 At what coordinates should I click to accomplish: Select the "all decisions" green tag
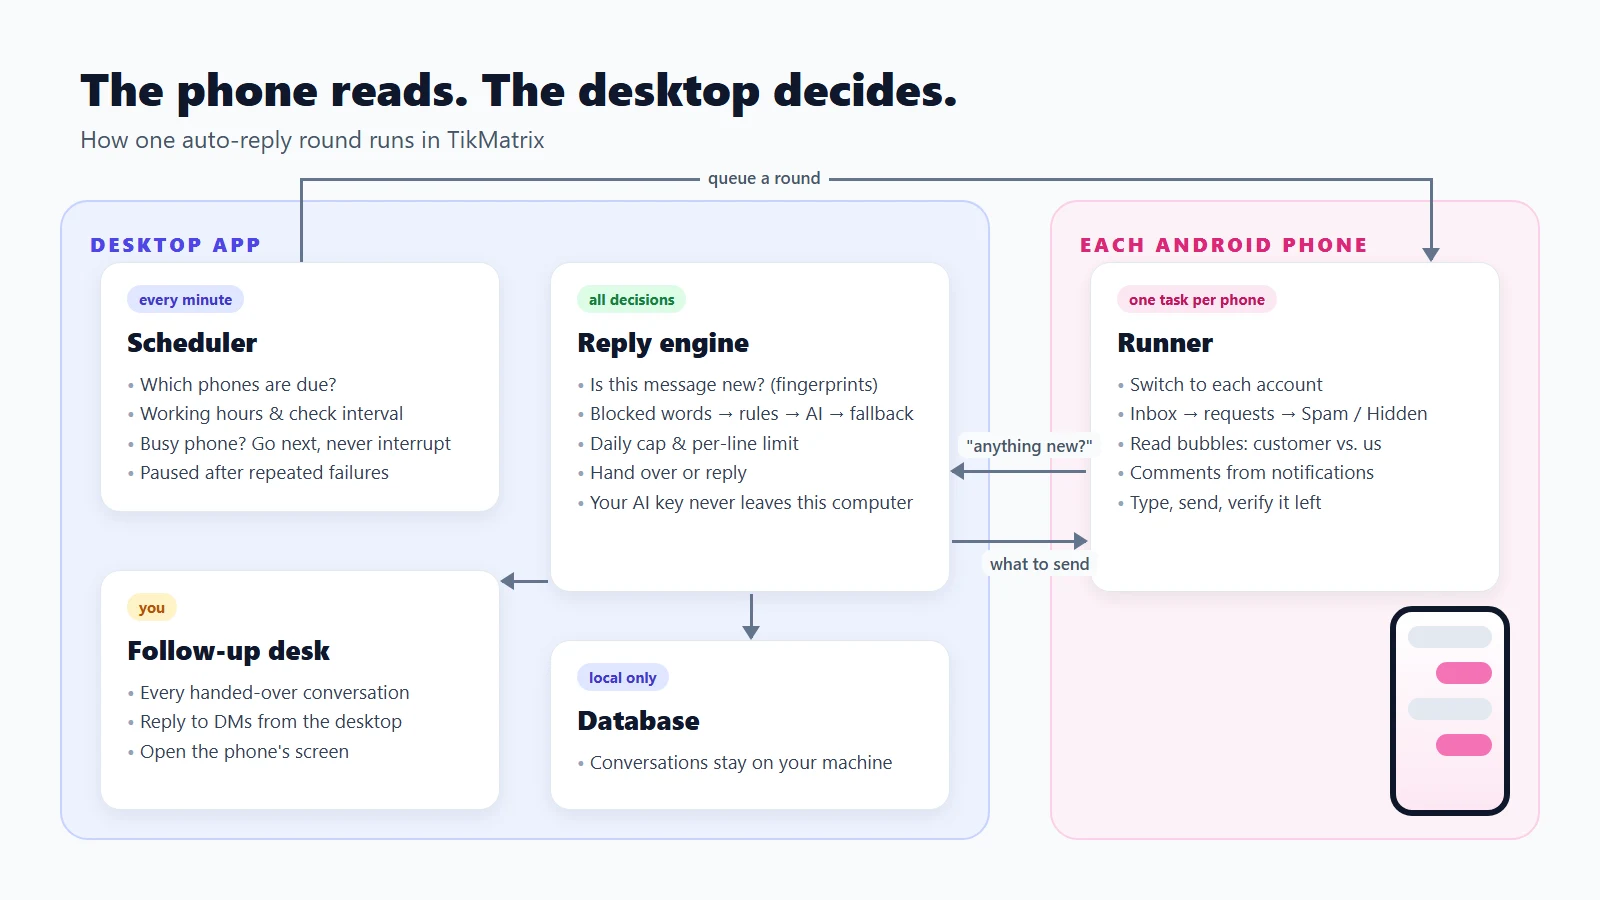[631, 299]
